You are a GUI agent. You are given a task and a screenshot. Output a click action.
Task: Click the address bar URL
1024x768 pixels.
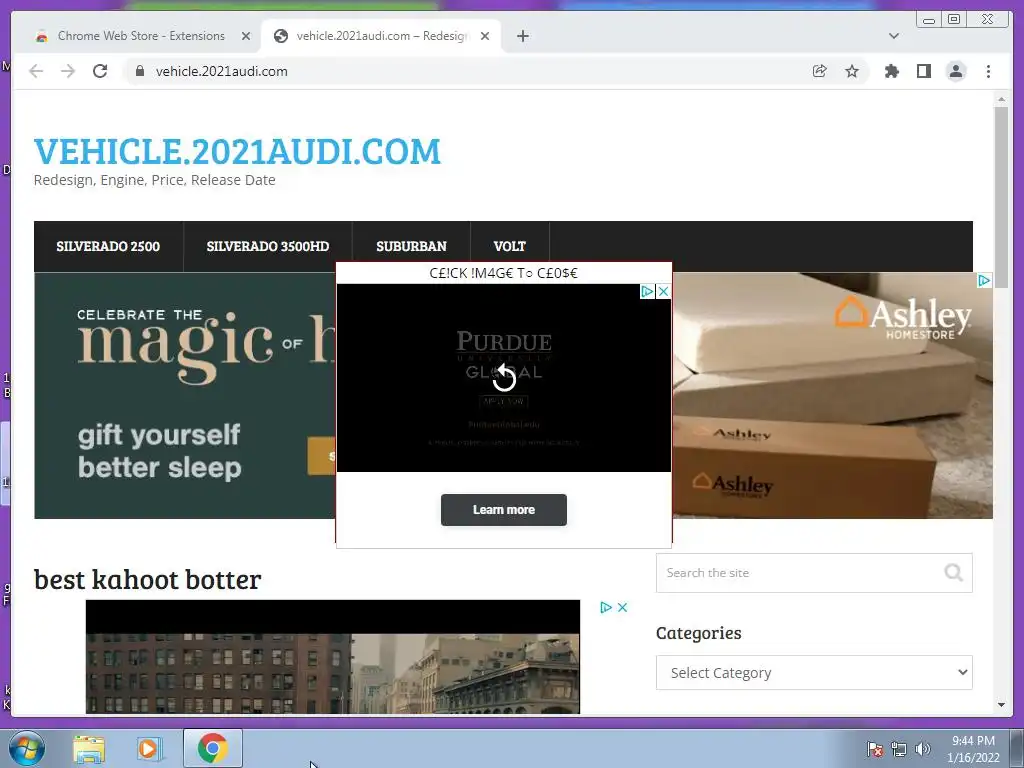point(221,71)
